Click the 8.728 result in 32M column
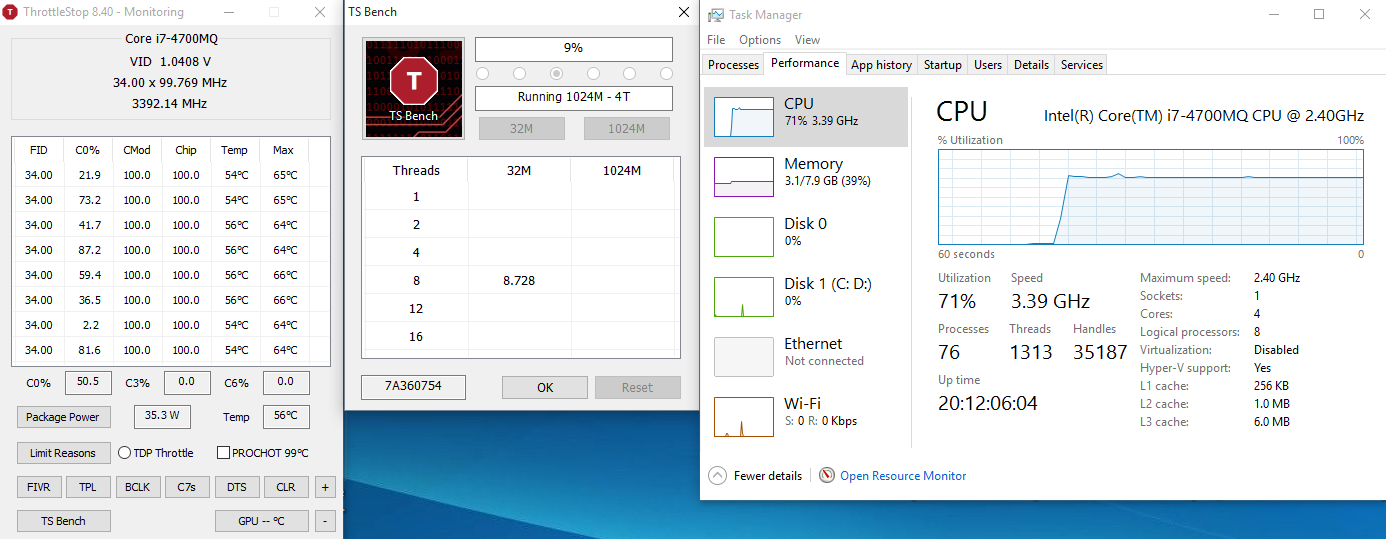This screenshot has width=1386, height=539. [x=519, y=281]
